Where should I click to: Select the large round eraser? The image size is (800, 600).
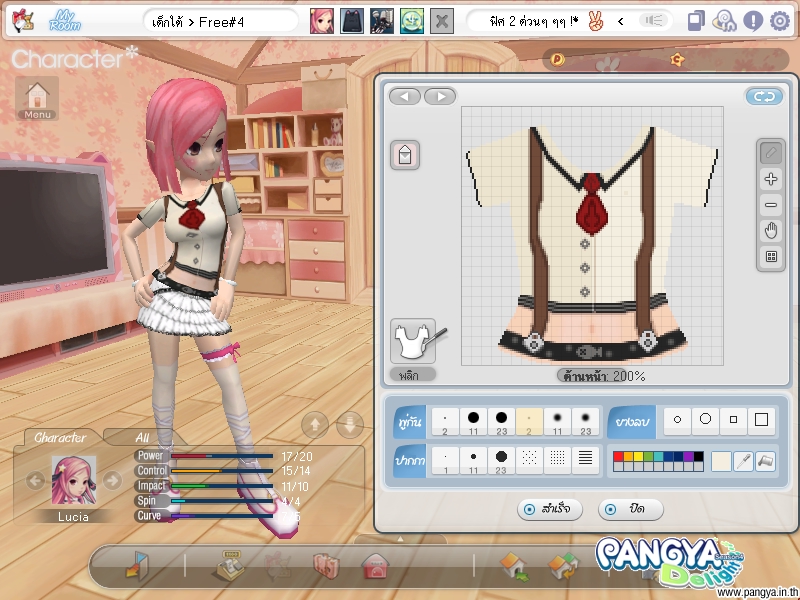(x=706, y=420)
